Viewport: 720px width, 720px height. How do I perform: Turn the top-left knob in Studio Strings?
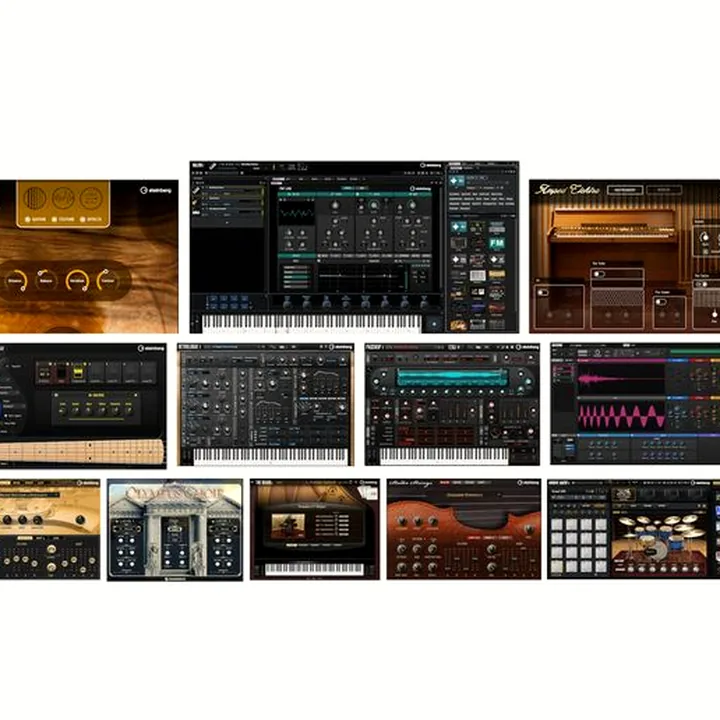click(x=402, y=521)
